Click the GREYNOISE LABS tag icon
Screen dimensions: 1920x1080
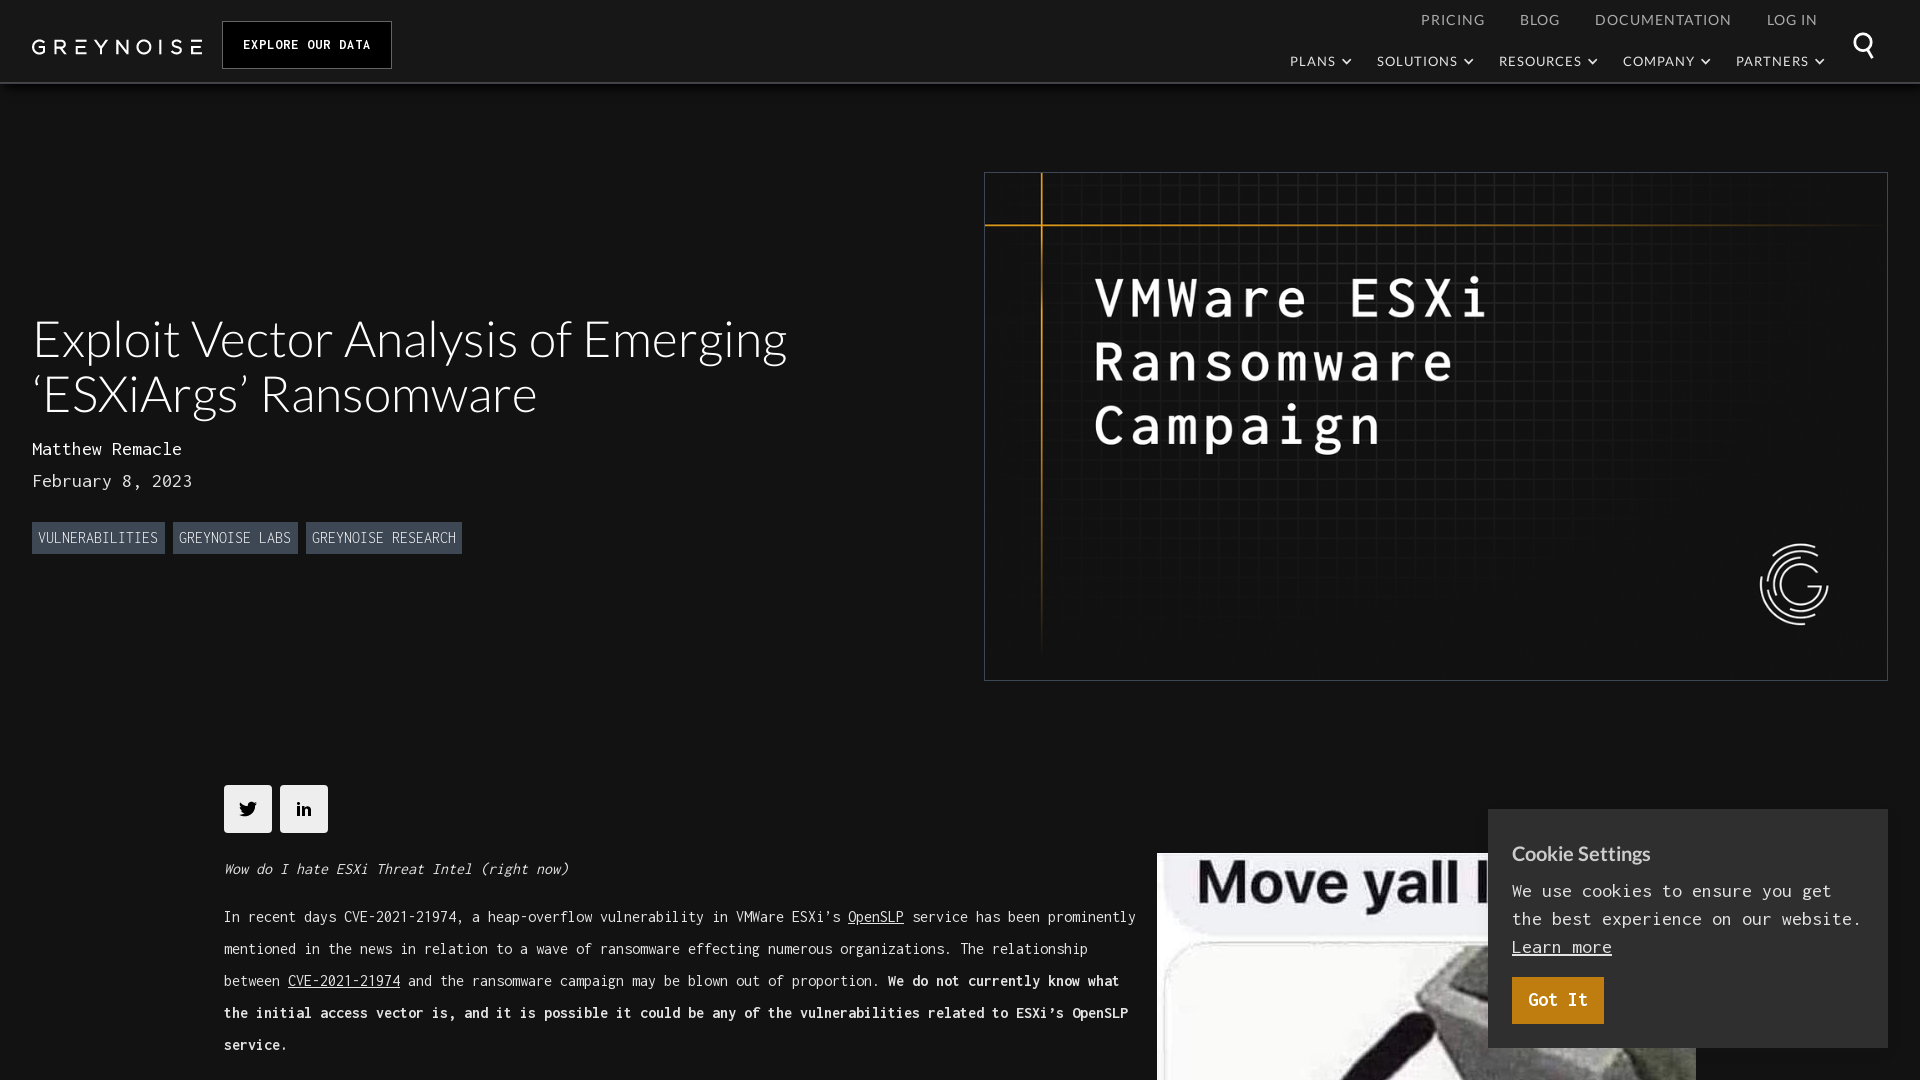235,538
